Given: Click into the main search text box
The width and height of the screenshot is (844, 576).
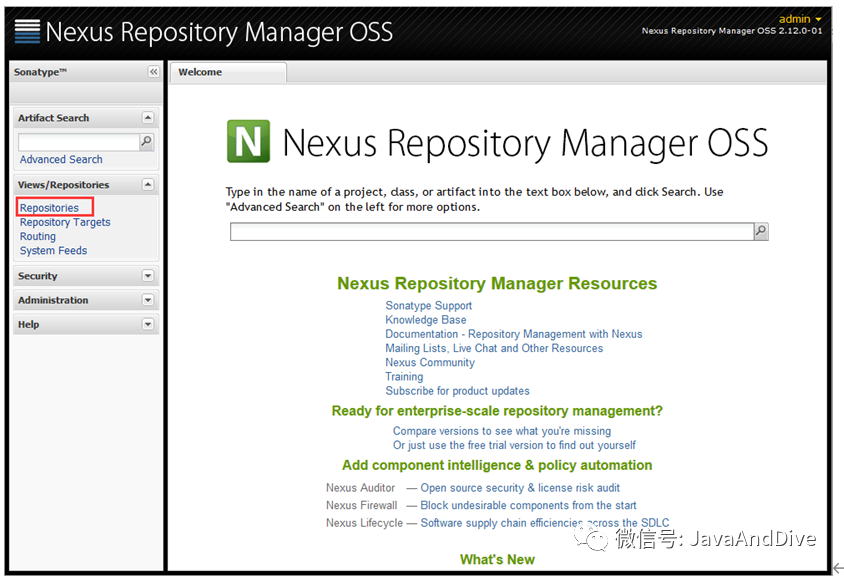Looking at the screenshot, I should 490,231.
